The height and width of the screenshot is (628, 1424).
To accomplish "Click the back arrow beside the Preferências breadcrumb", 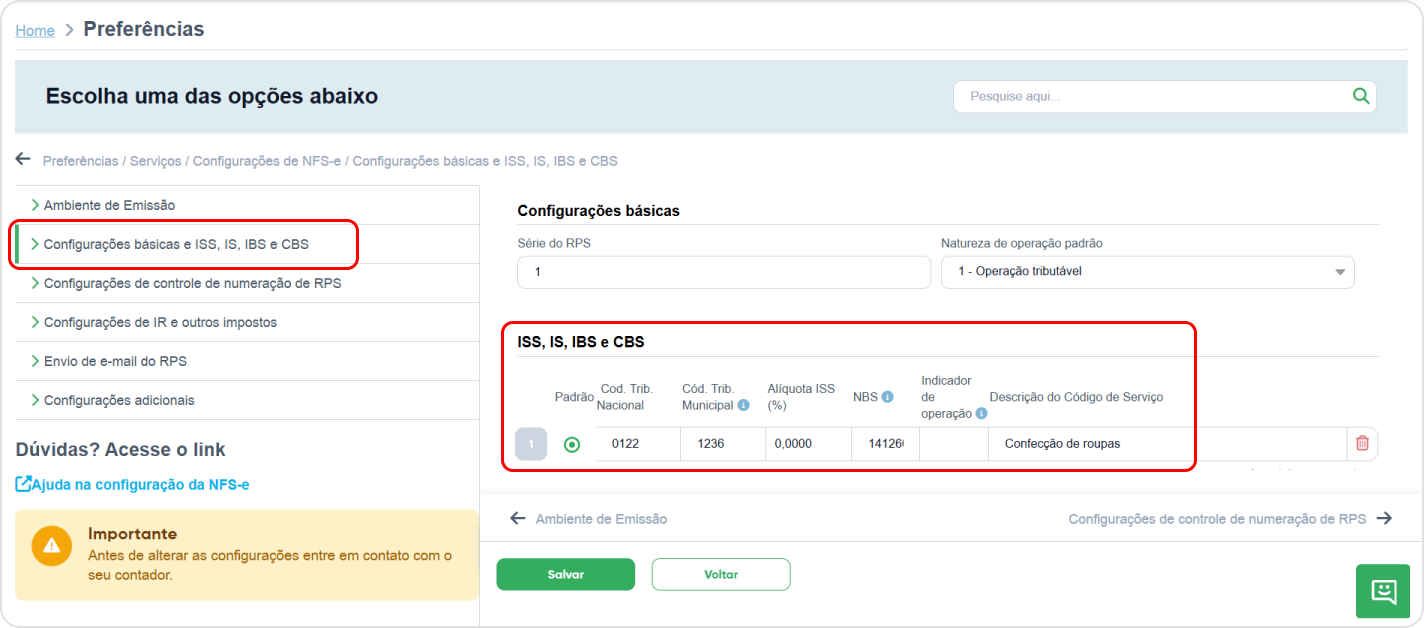I will pos(23,159).
